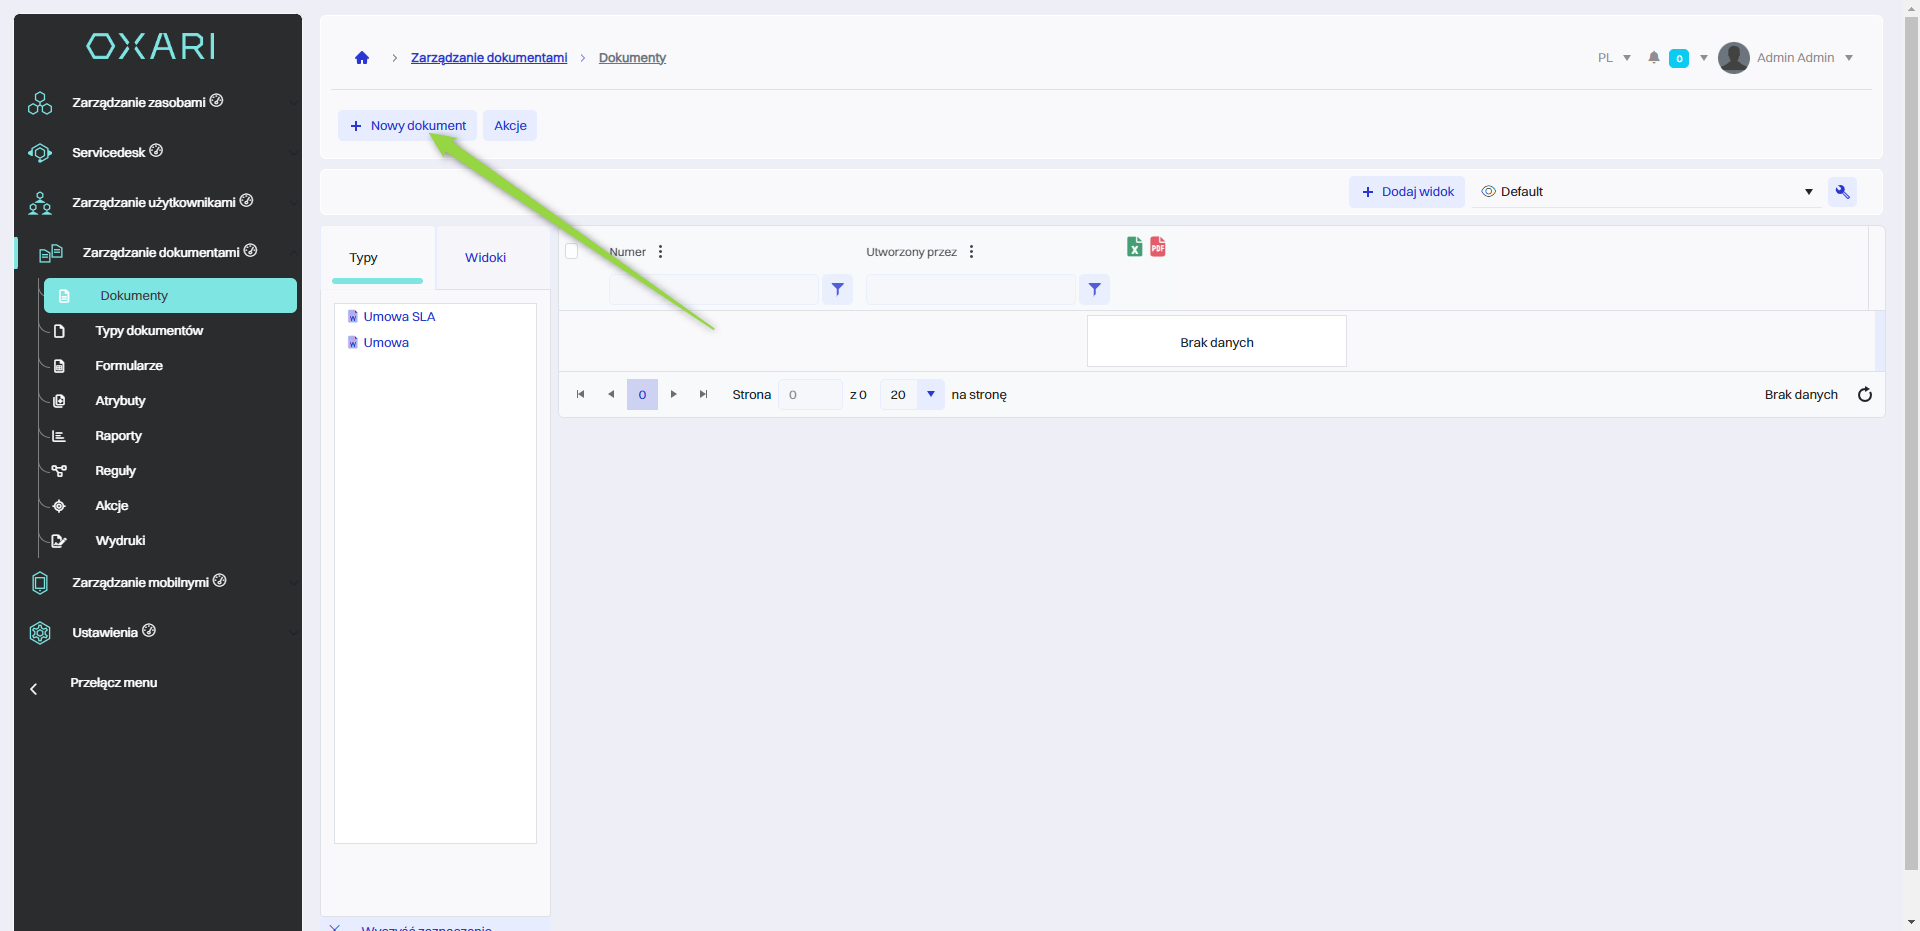Switch to the Widoki tab
The width and height of the screenshot is (1920, 931).
point(485,258)
